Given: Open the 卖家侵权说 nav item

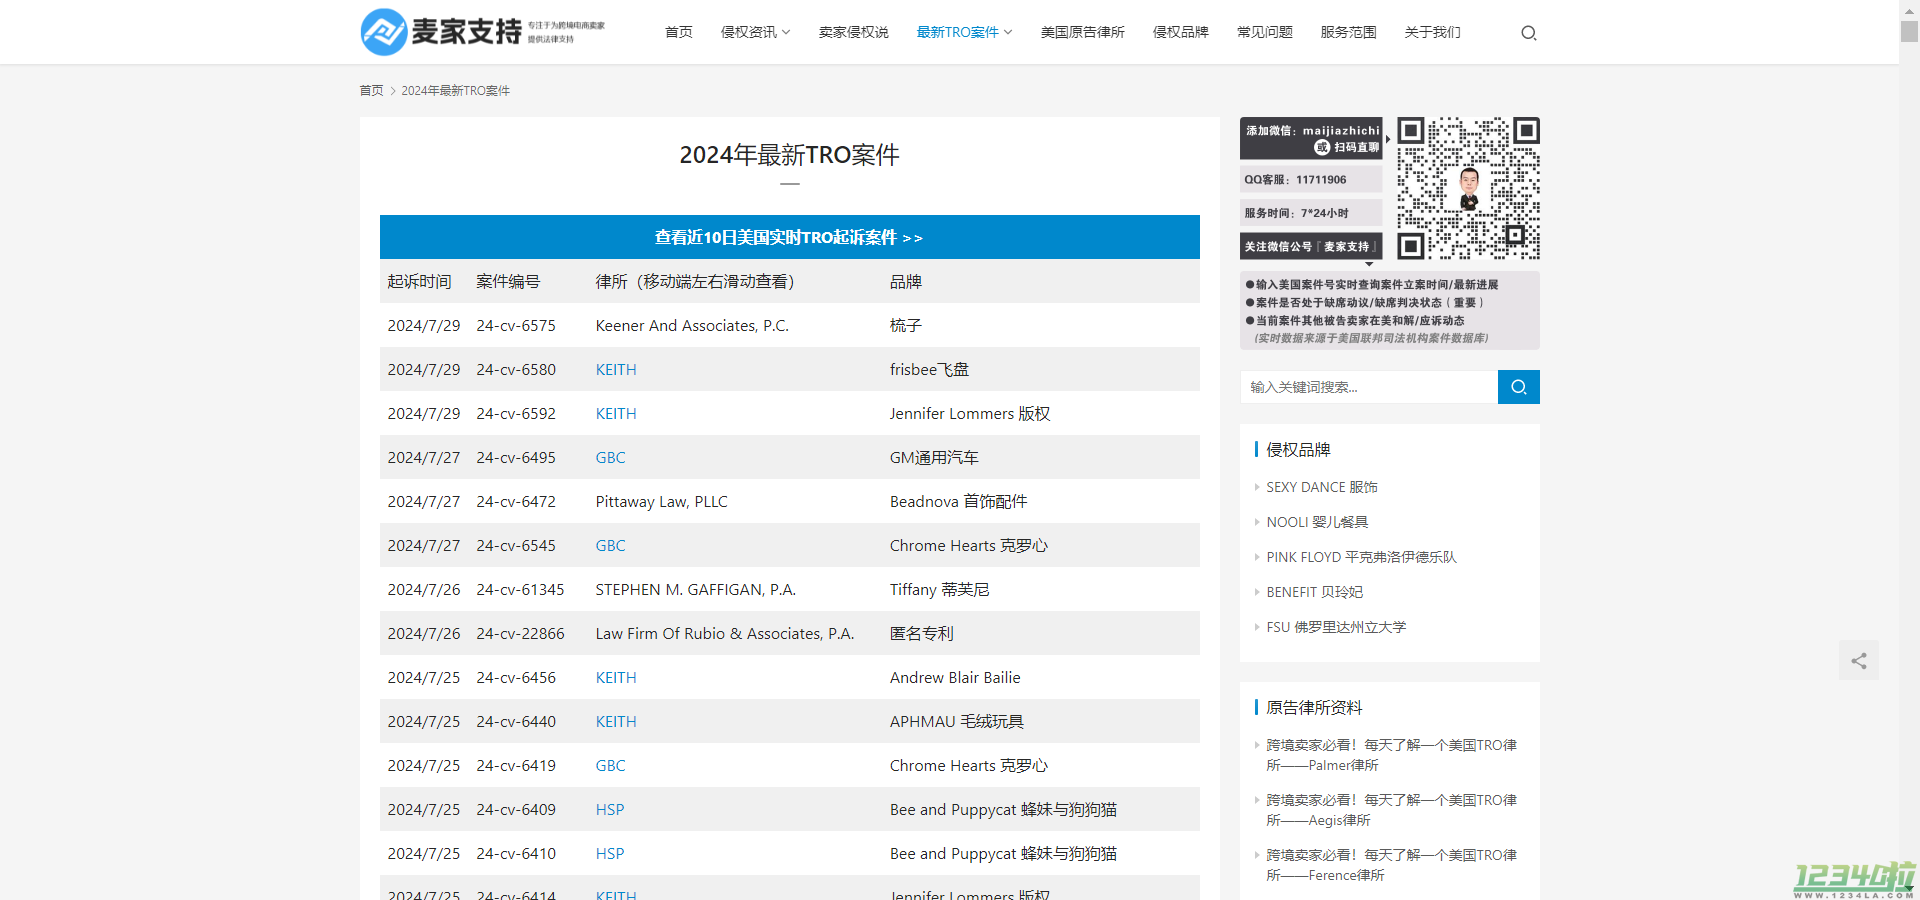Looking at the screenshot, I should [x=854, y=32].
